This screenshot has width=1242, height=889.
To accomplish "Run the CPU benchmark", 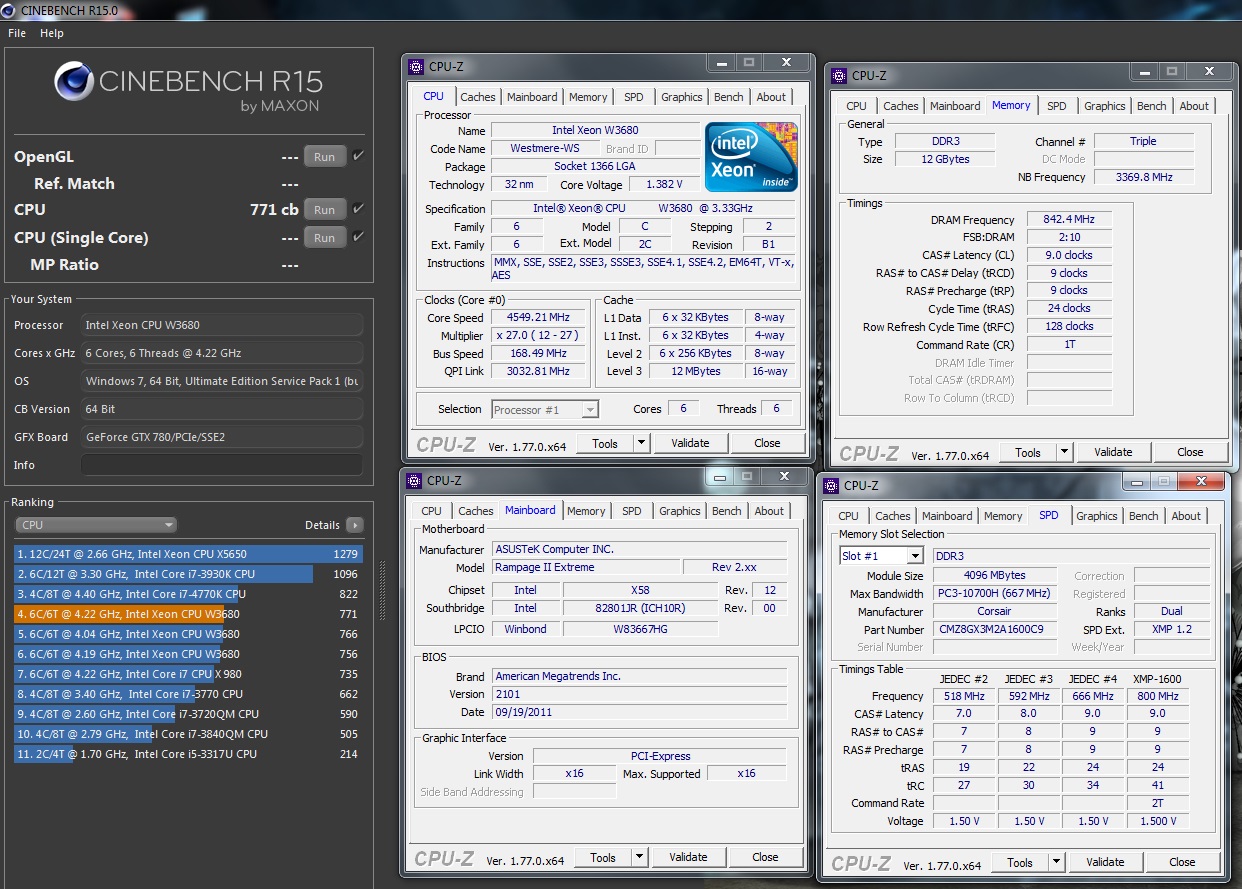I will point(325,210).
